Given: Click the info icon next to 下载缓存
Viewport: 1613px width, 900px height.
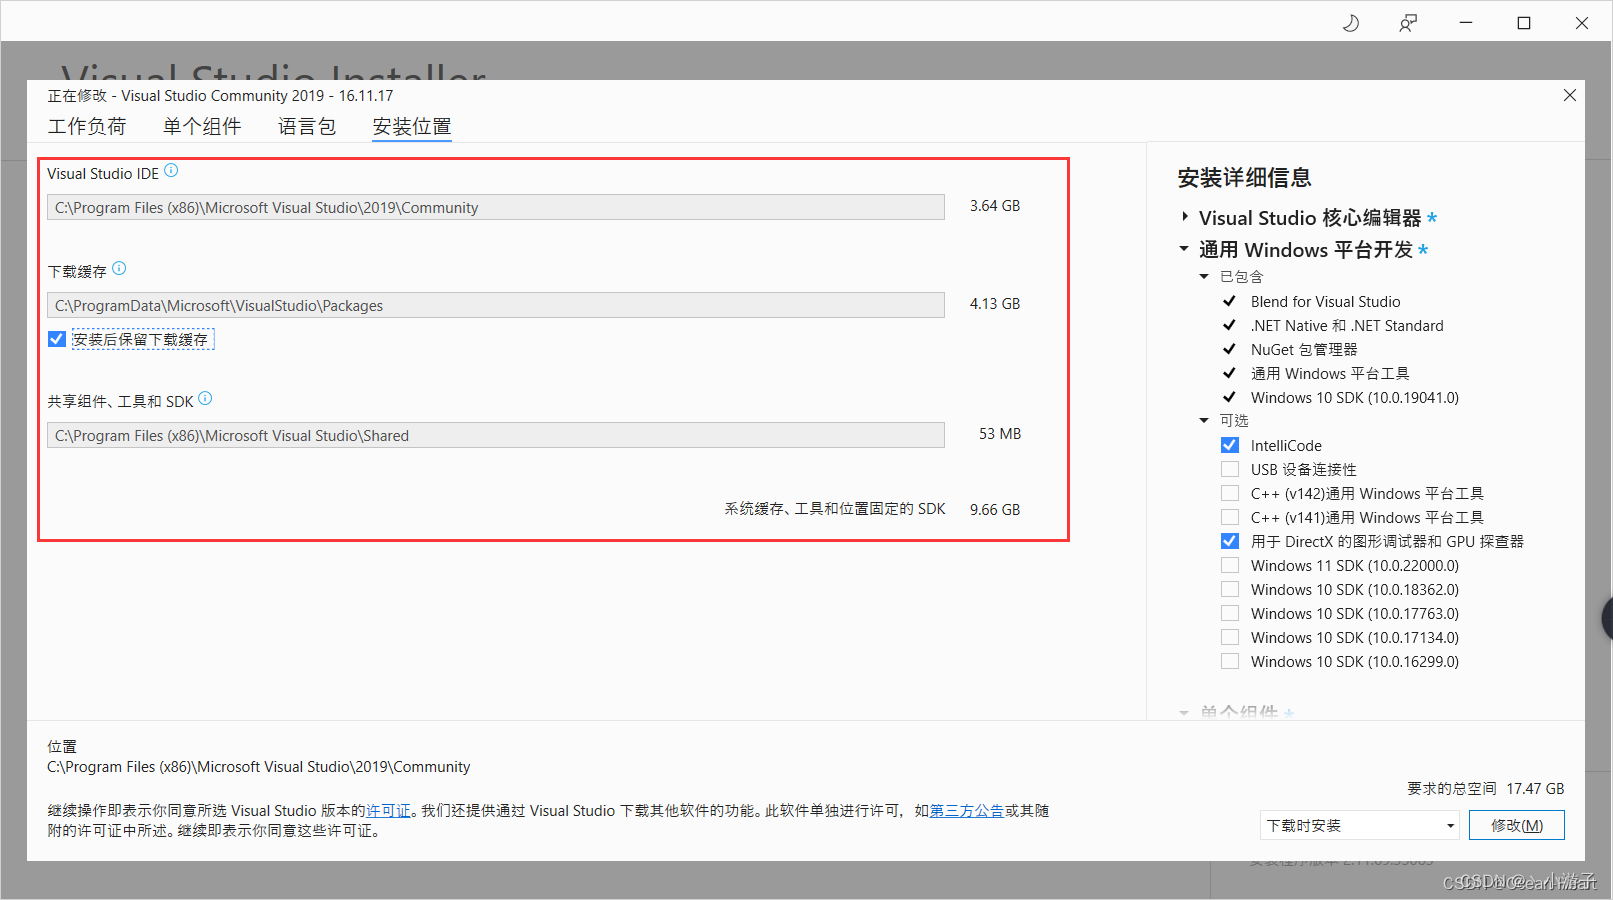Looking at the screenshot, I should coord(119,267).
